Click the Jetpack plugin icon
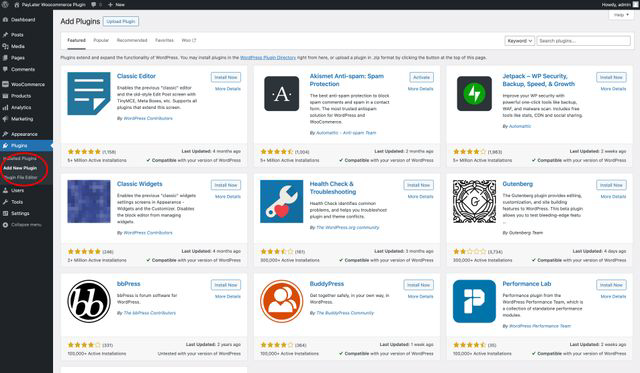The image size is (640, 373). tap(474, 93)
